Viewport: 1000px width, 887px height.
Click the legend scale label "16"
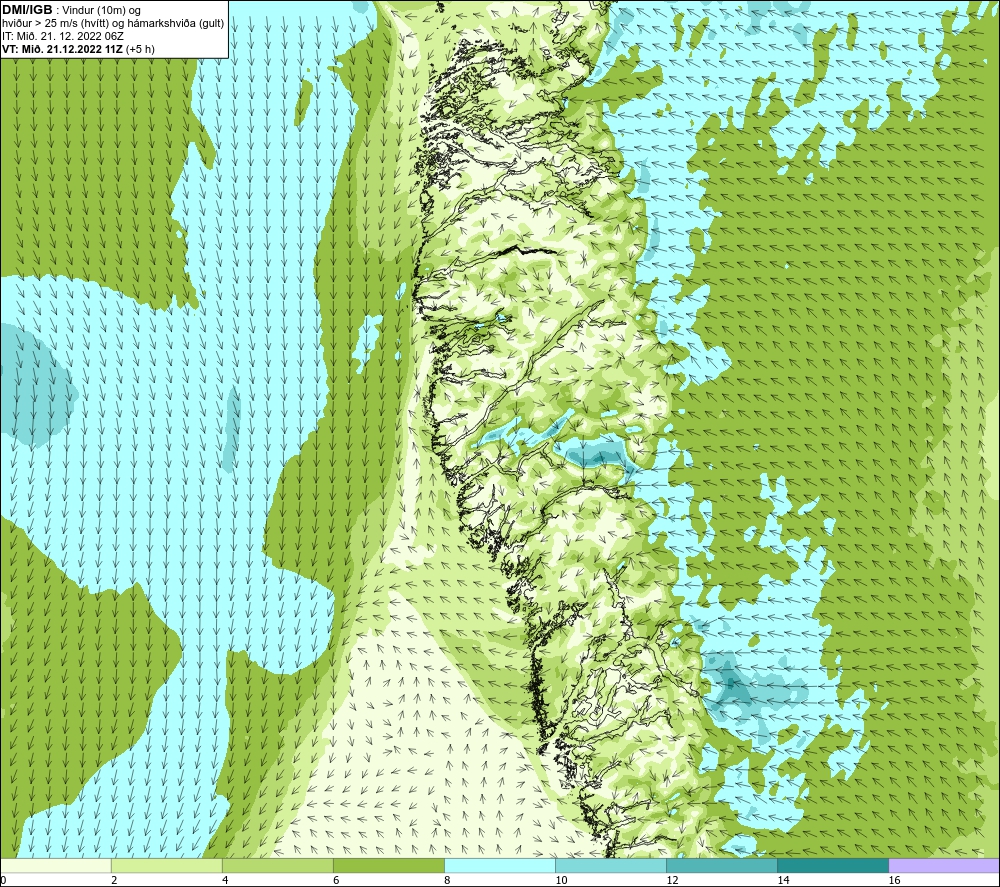(x=894, y=881)
